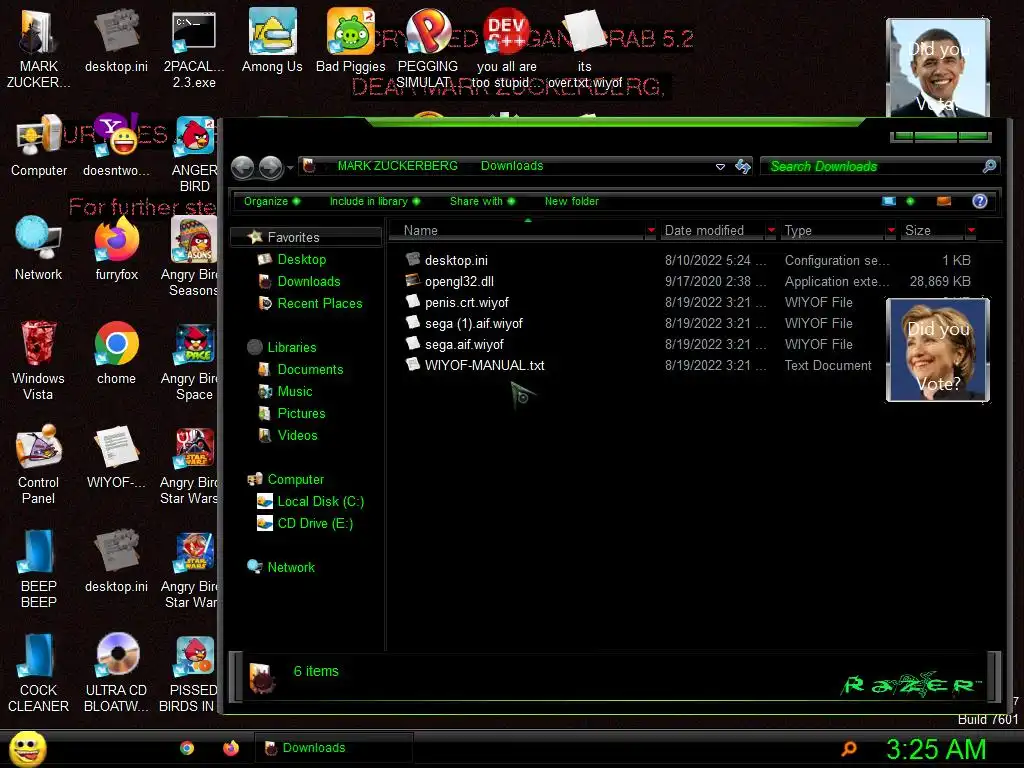This screenshot has width=1024, height=768.
Task: Open the Share with dropdown
Action: point(483,201)
